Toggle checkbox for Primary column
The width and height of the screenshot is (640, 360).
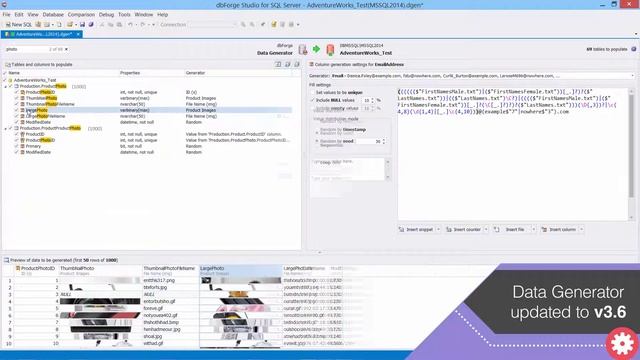(17, 146)
